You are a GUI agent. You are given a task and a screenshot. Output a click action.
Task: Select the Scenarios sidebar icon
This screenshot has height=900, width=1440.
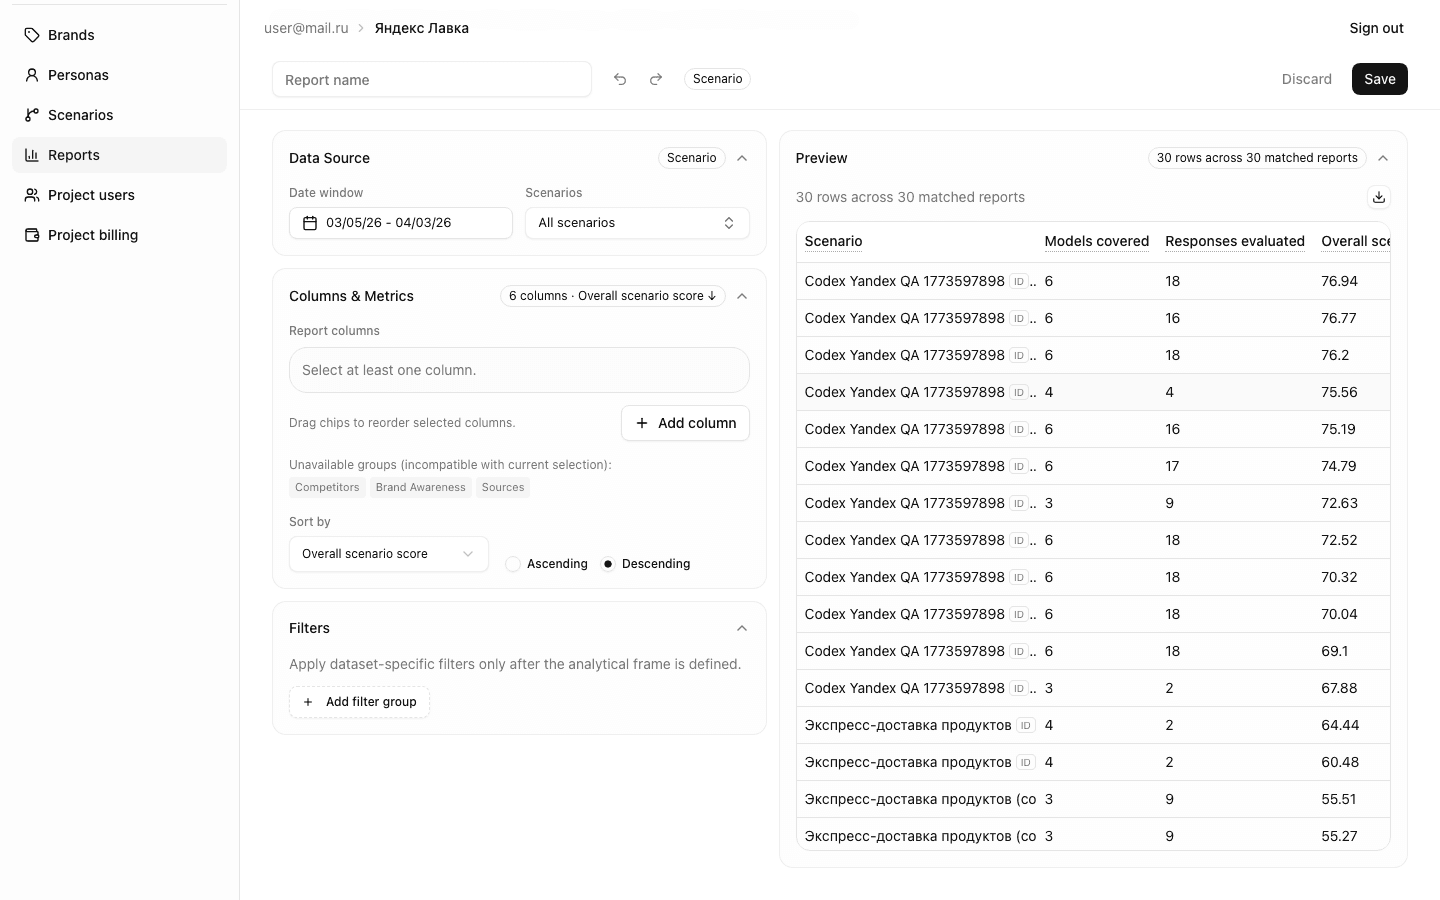31,115
